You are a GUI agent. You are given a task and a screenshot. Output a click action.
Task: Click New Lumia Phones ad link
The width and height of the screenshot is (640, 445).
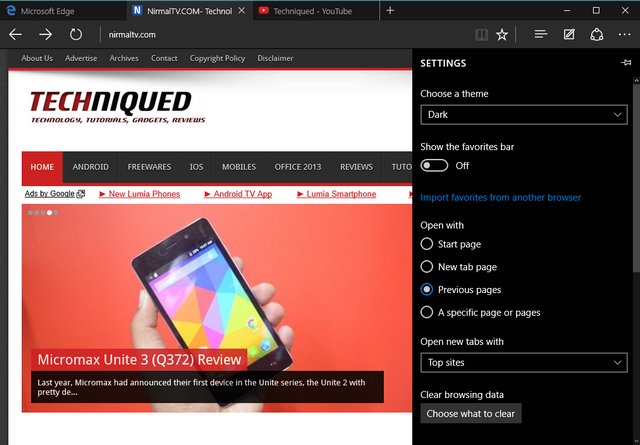(140, 194)
